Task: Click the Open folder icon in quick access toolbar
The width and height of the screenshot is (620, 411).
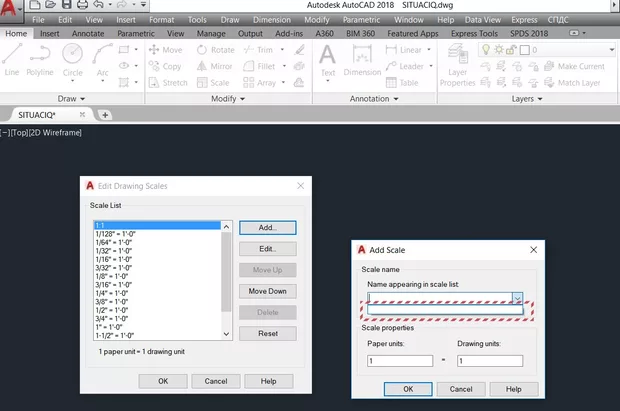Action: (x=50, y=5)
